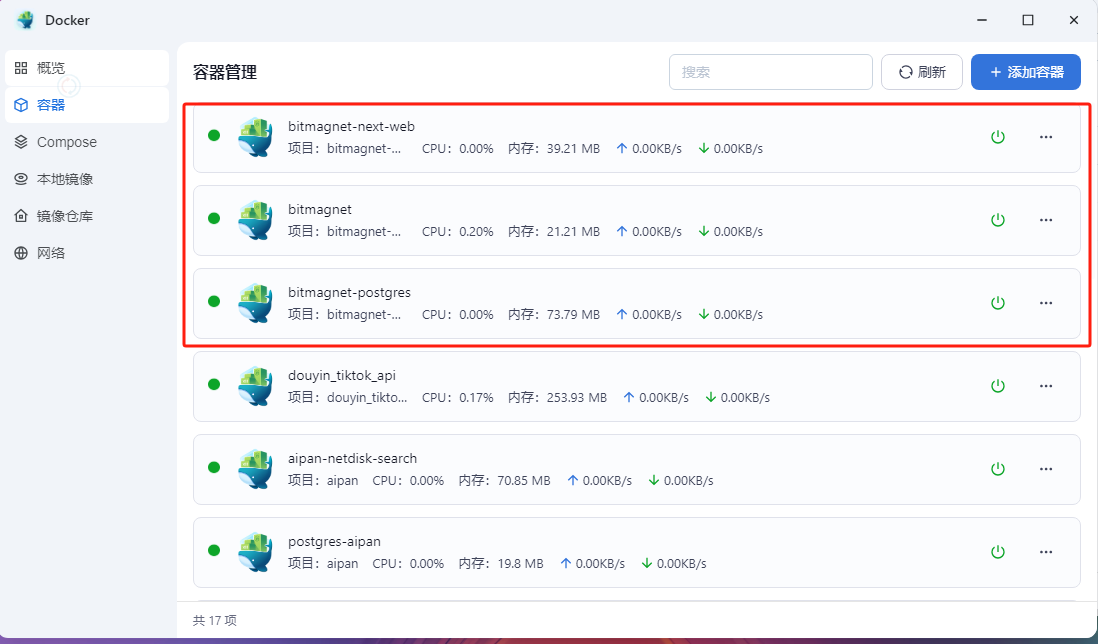
Task: Click green status dot of bitmagnet
Action: 214,218
